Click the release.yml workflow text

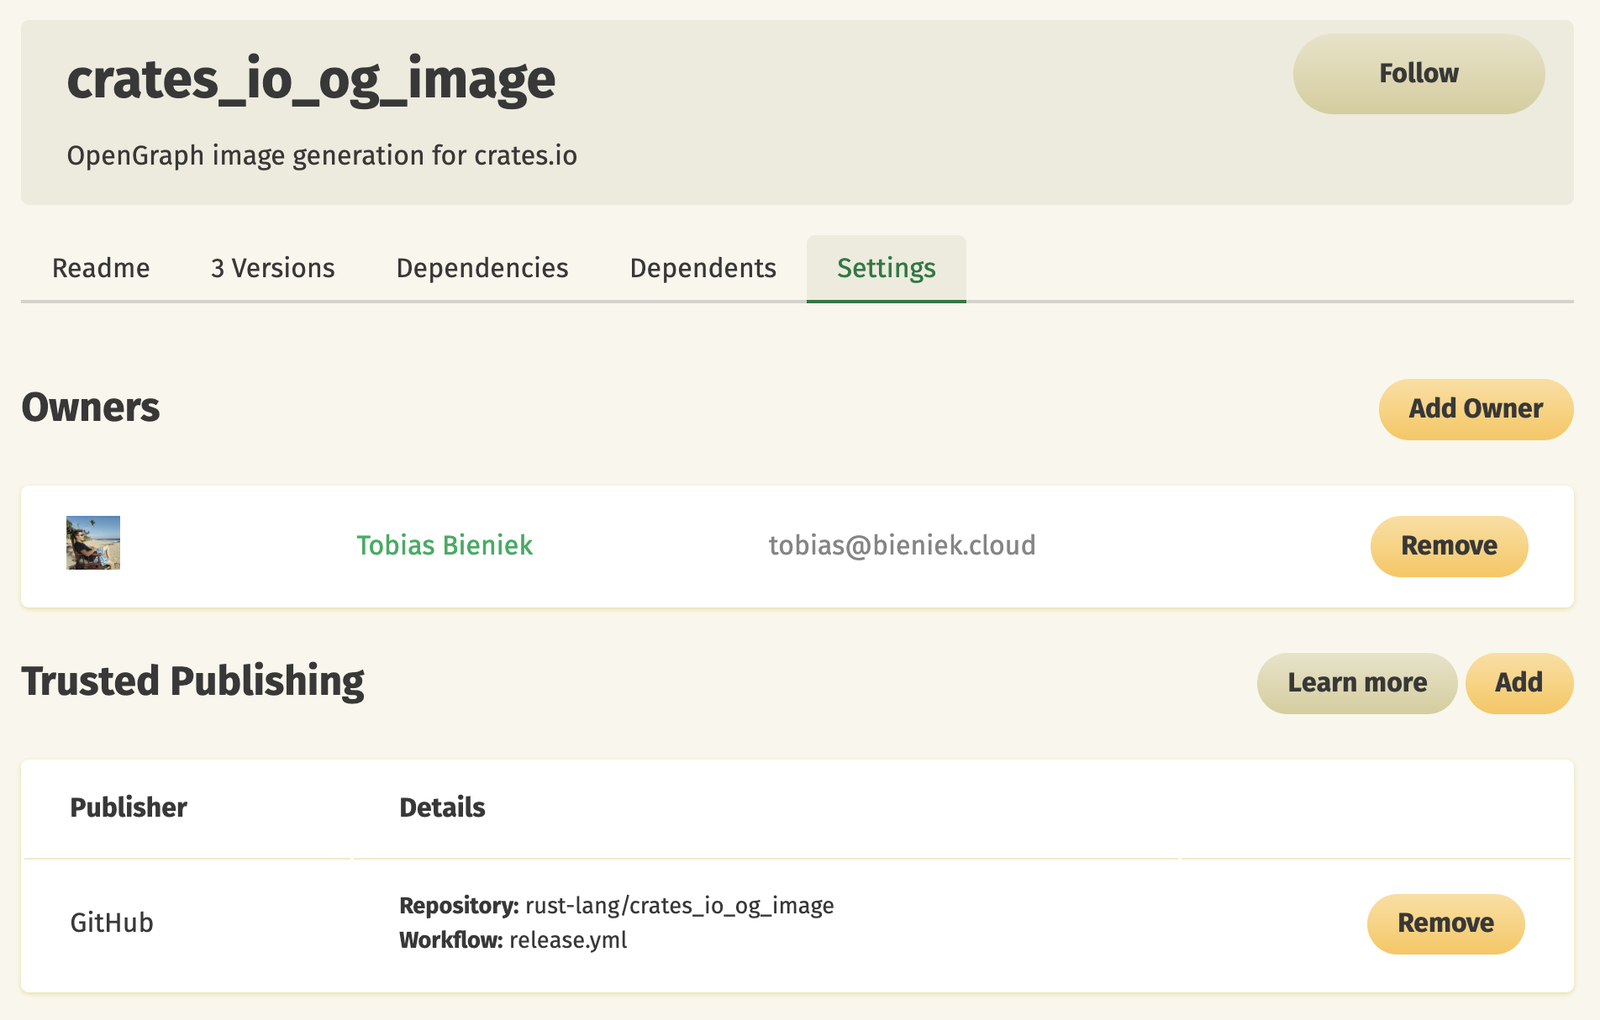tap(568, 940)
